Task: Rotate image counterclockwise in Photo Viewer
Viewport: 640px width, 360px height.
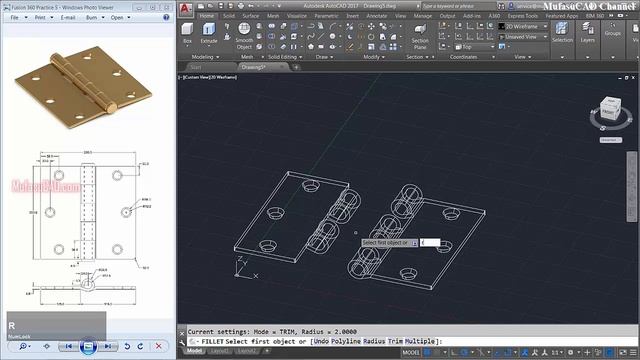Action: click(127, 346)
